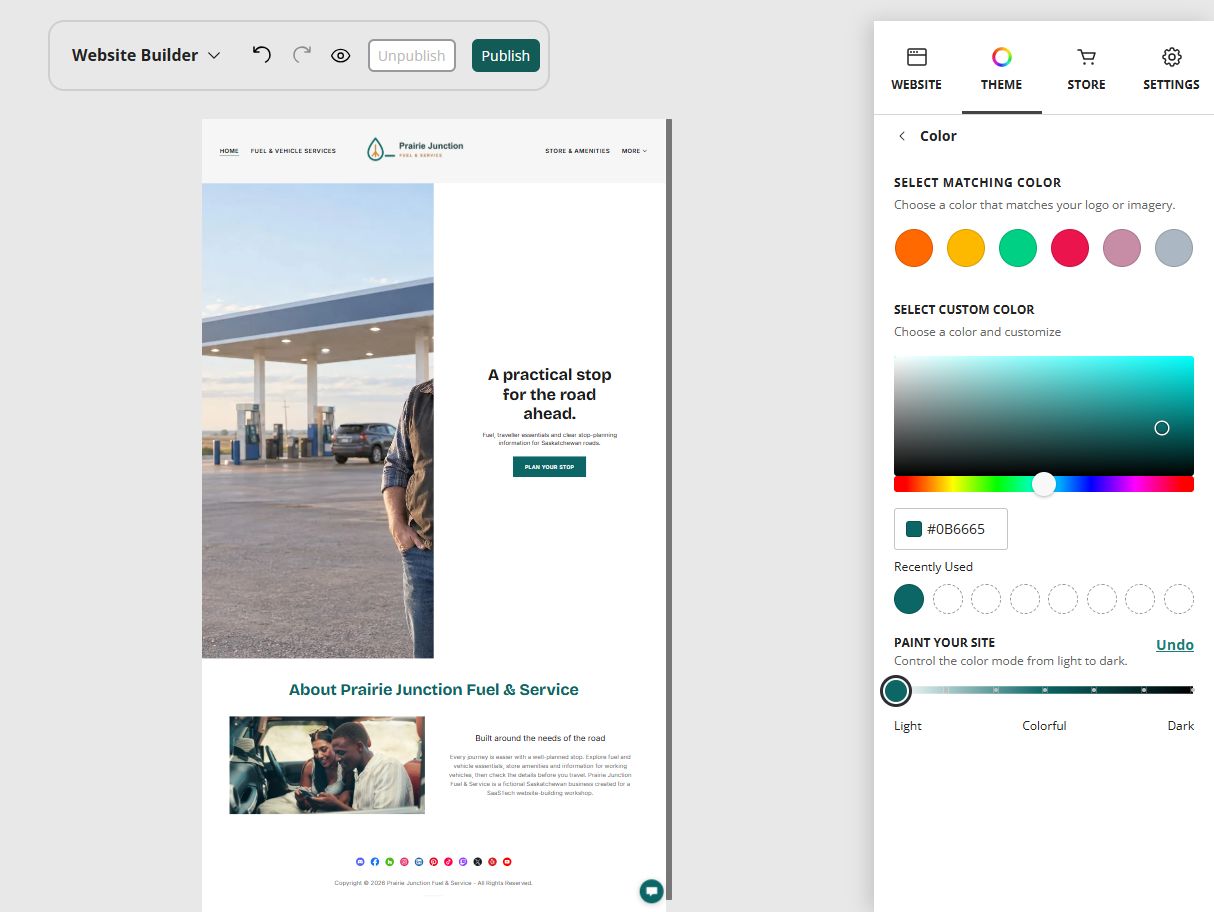The width and height of the screenshot is (1214, 912).
Task: Select the teal recently used color
Action: (909, 599)
